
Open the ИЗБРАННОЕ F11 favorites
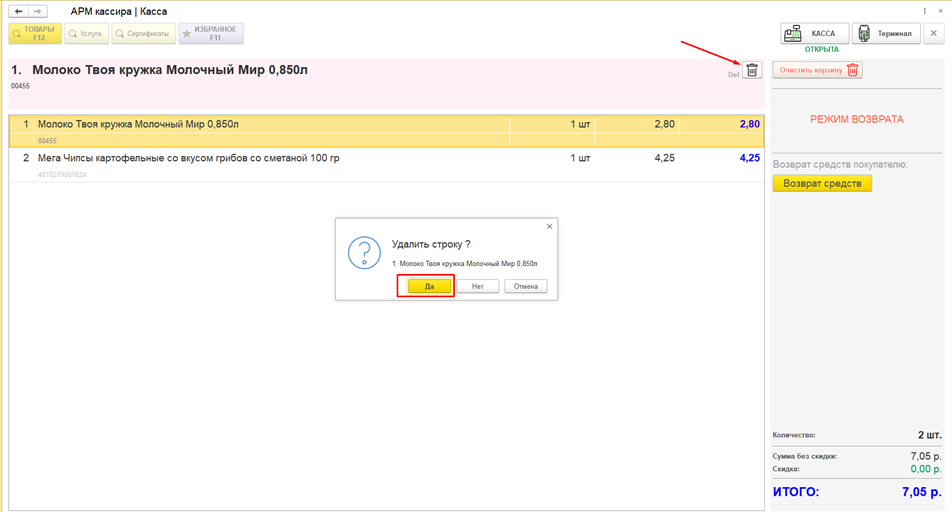coord(211,33)
